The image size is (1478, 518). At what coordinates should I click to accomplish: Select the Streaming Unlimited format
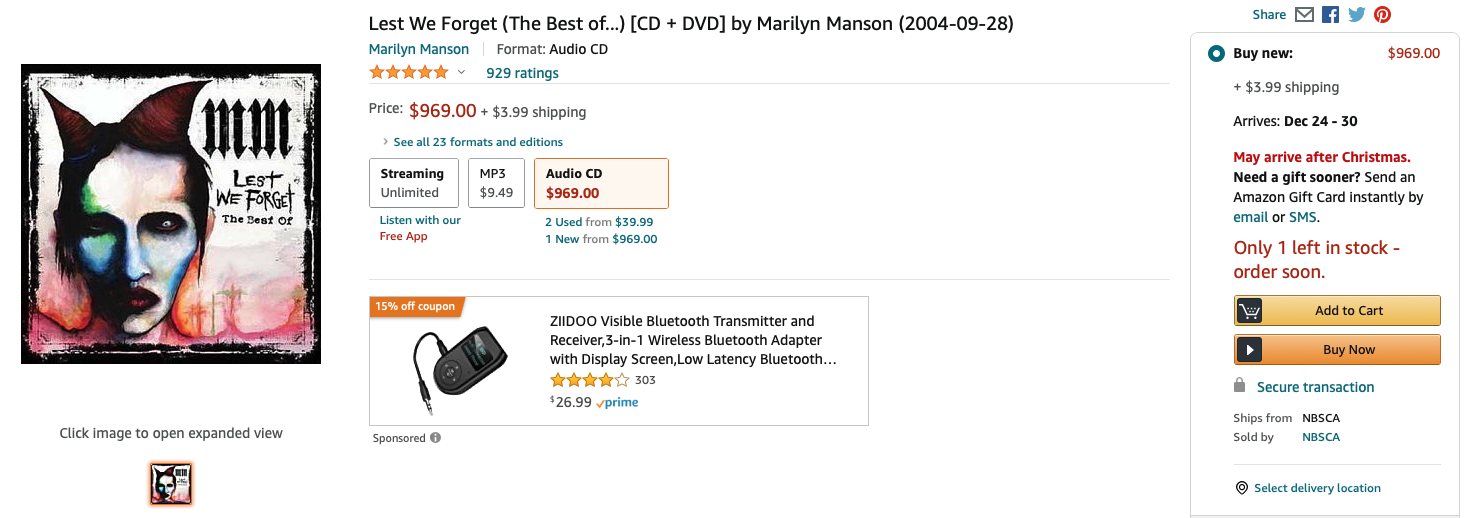click(413, 183)
